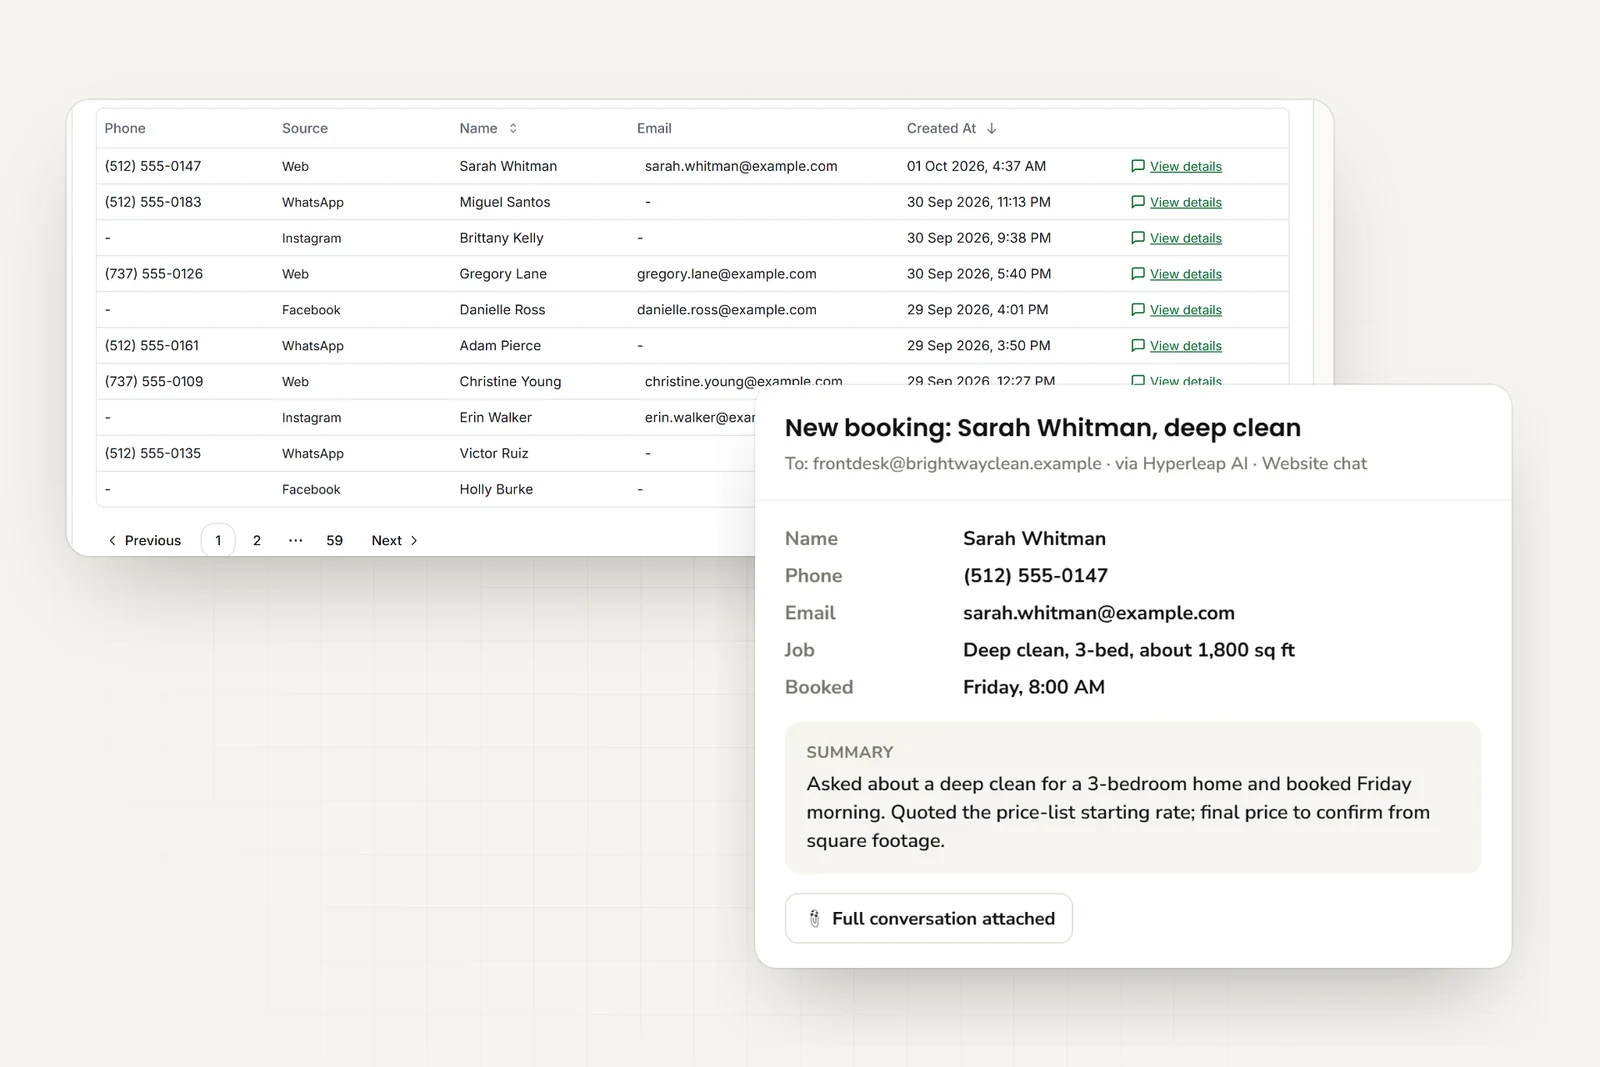This screenshot has height=1067, width=1600.
Task: Toggle Created At descending sort arrow
Action: coord(991,128)
